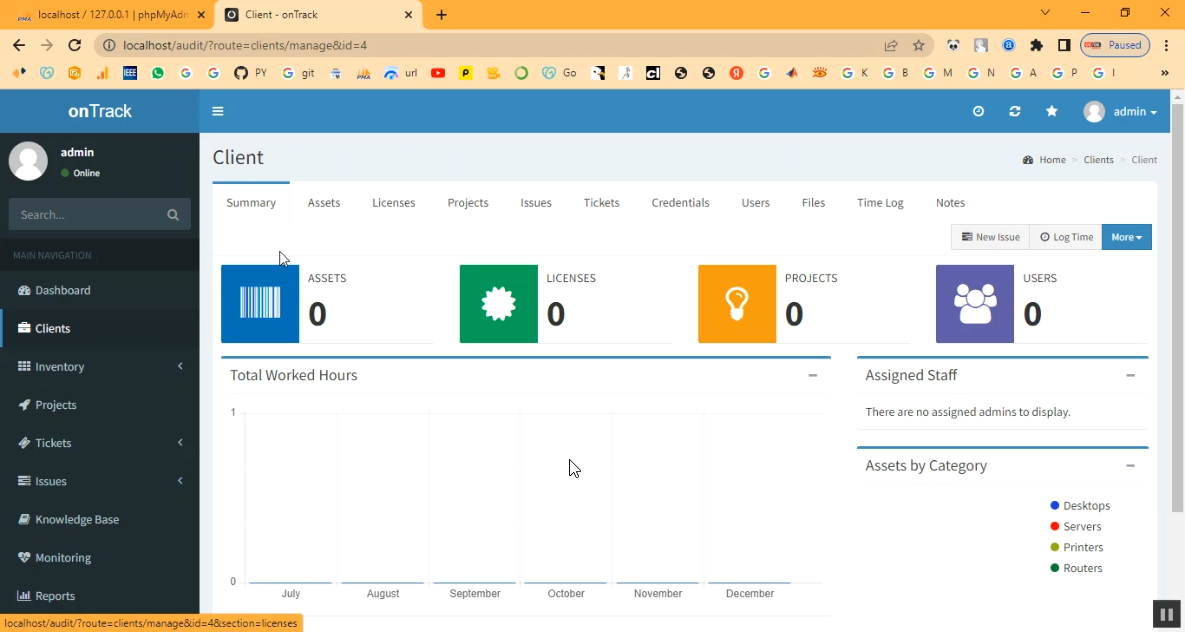Click the New Issue button
This screenshot has height=632, width=1185.
990,237
